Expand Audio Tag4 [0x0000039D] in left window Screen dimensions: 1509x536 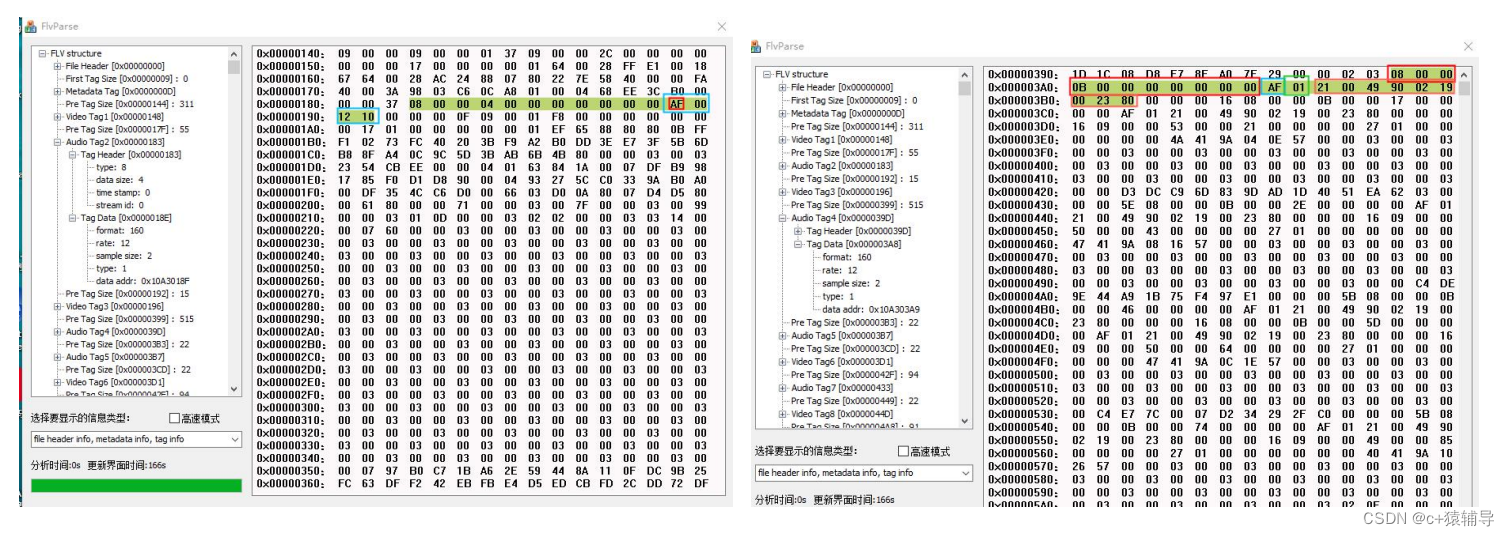(x=57, y=331)
